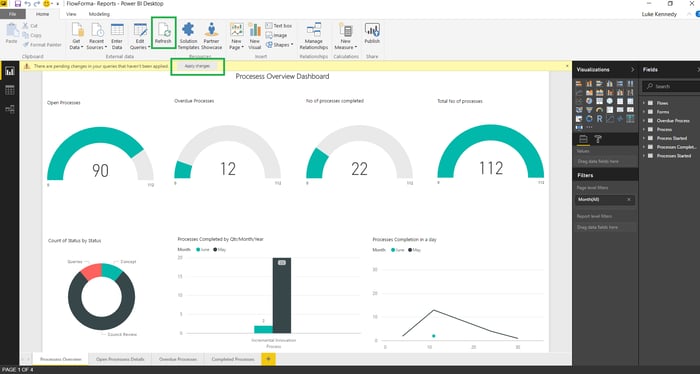The height and width of the screenshot is (374, 700).
Task: Open the Get Data dropdown
Action: click(x=77, y=36)
